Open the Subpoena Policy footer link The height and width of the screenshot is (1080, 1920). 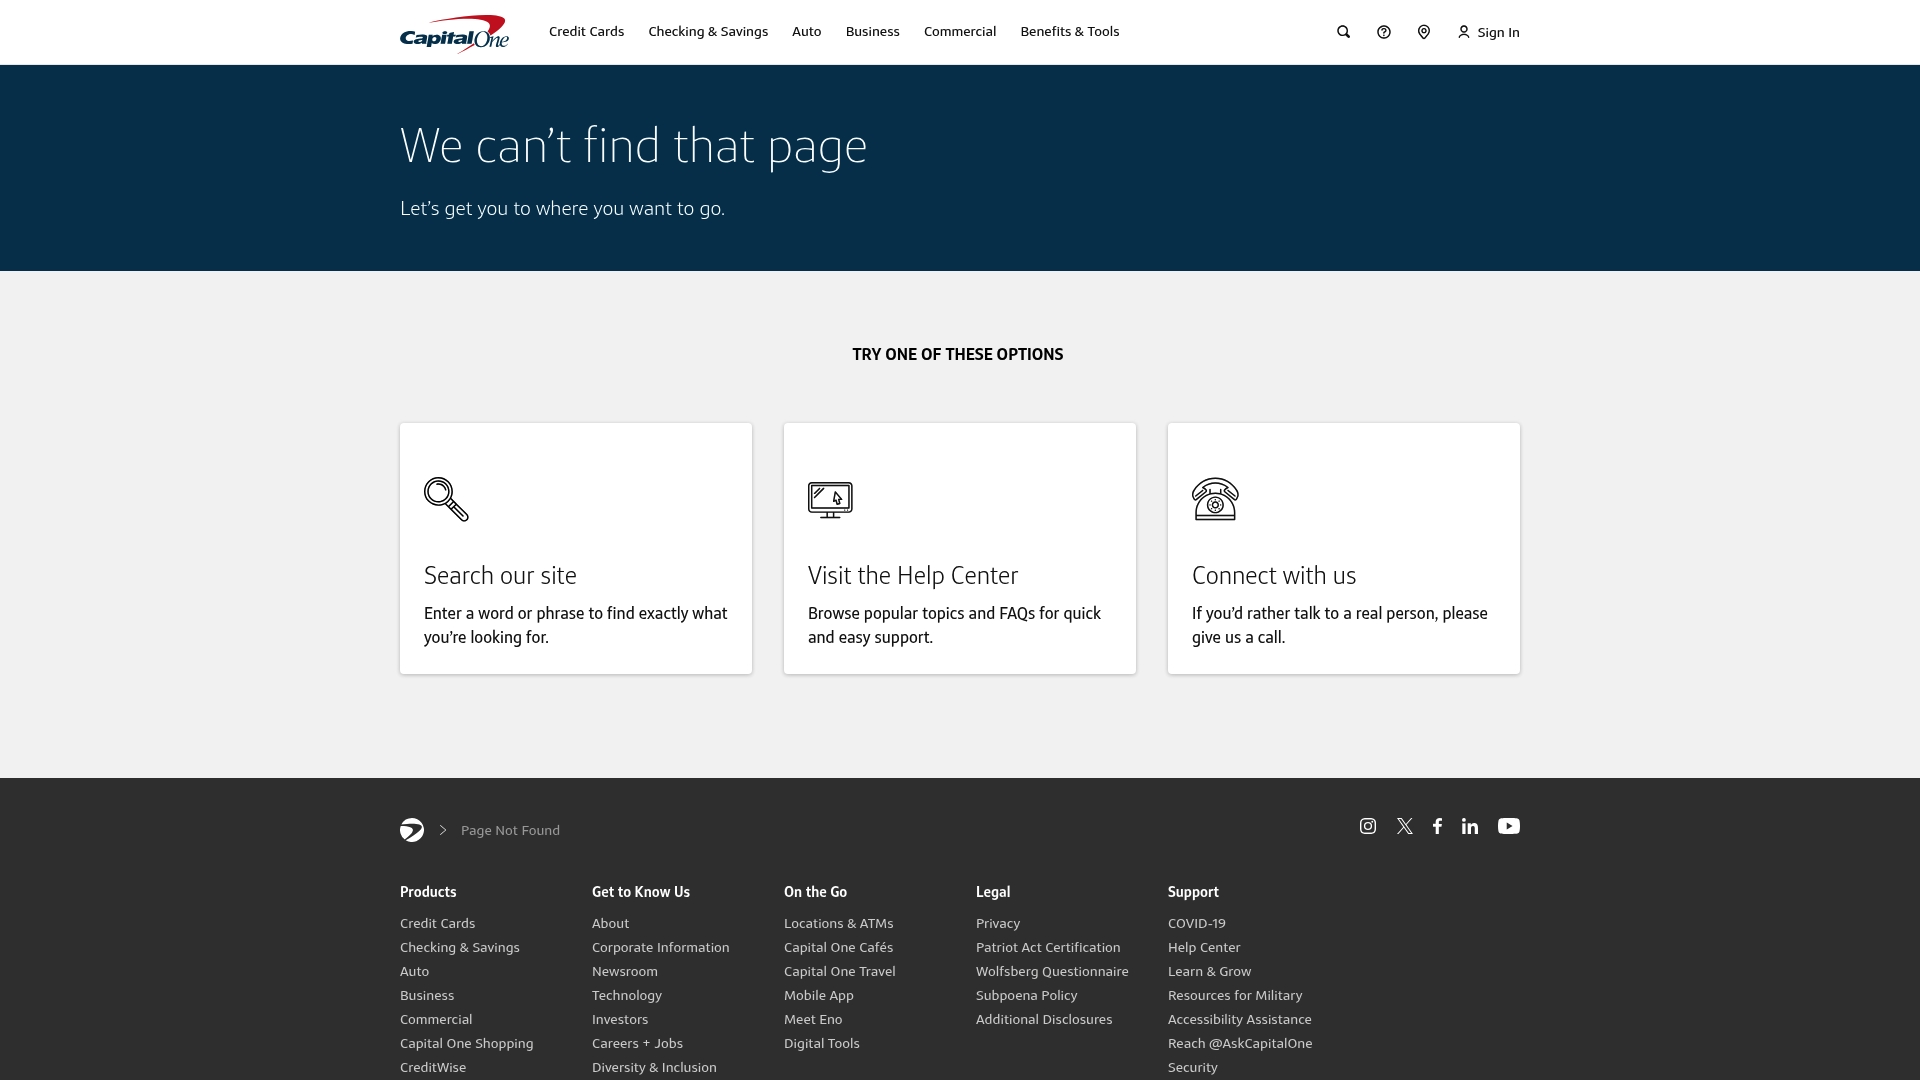click(1026, 995)
